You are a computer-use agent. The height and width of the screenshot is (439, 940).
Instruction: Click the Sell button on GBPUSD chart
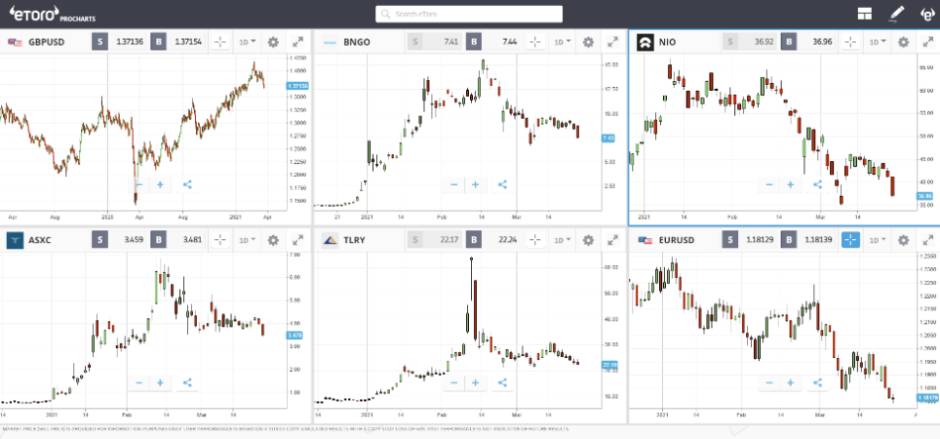100,42
